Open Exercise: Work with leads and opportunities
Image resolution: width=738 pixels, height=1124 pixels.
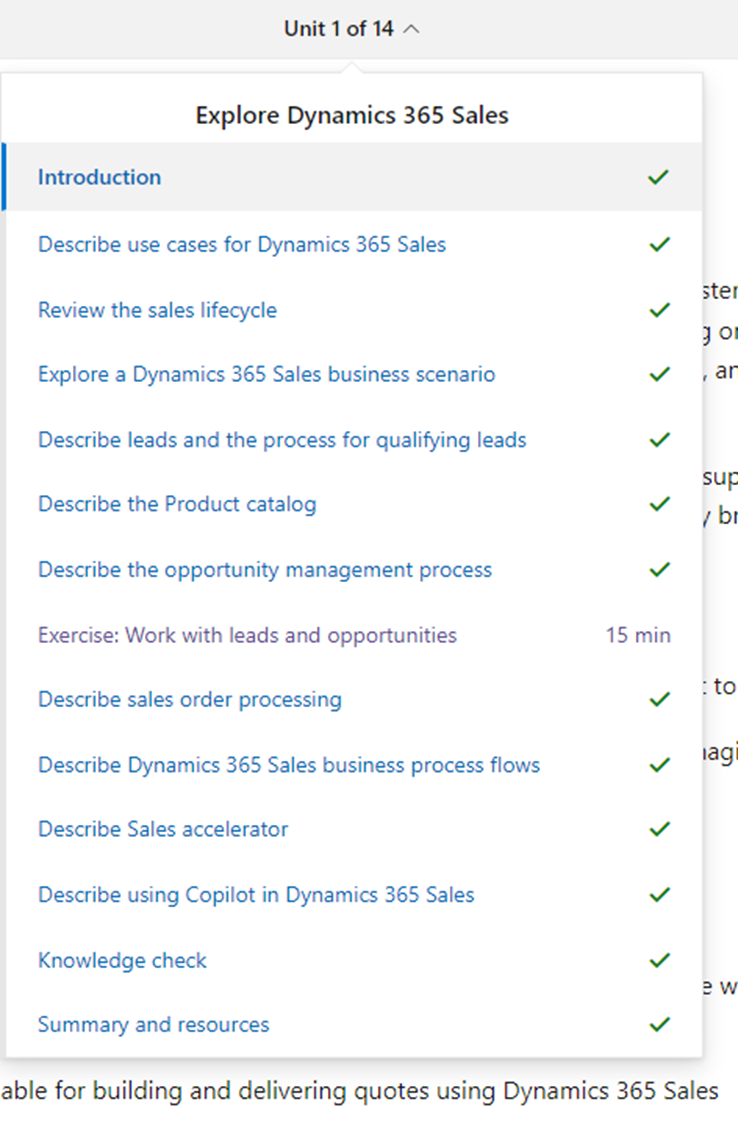(247, 635)
